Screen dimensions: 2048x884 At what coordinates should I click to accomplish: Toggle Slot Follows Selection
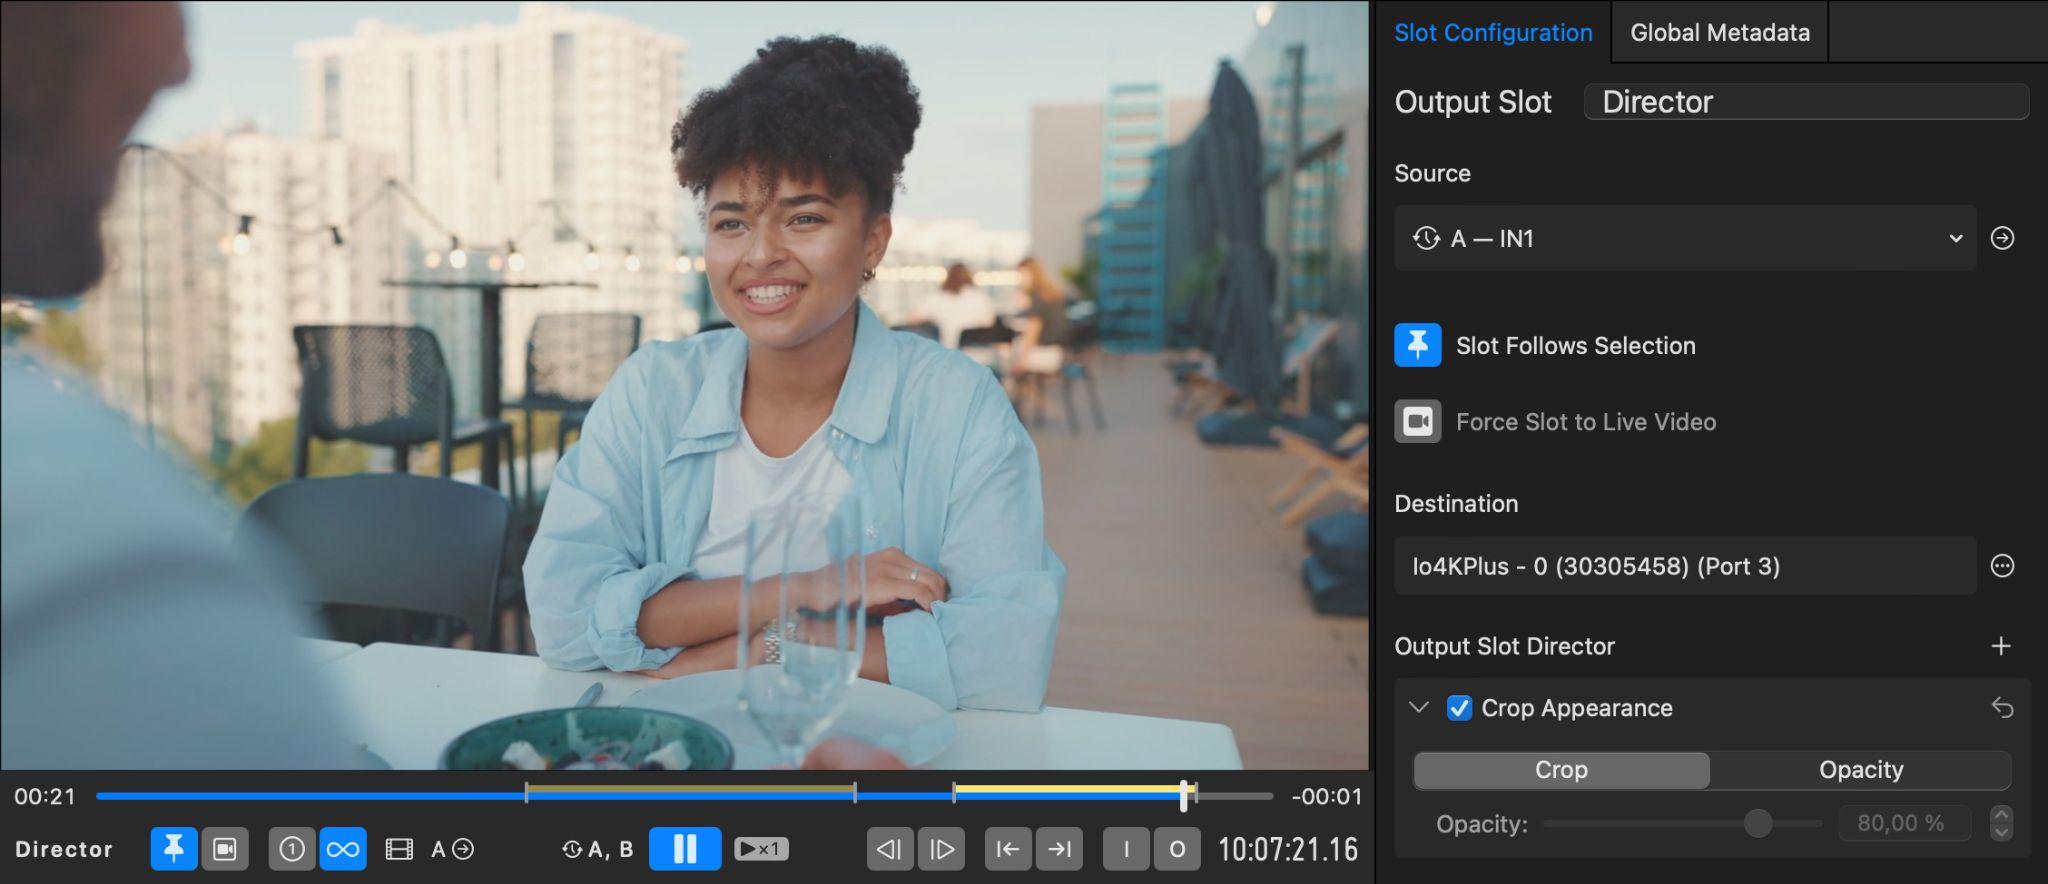1418,345
